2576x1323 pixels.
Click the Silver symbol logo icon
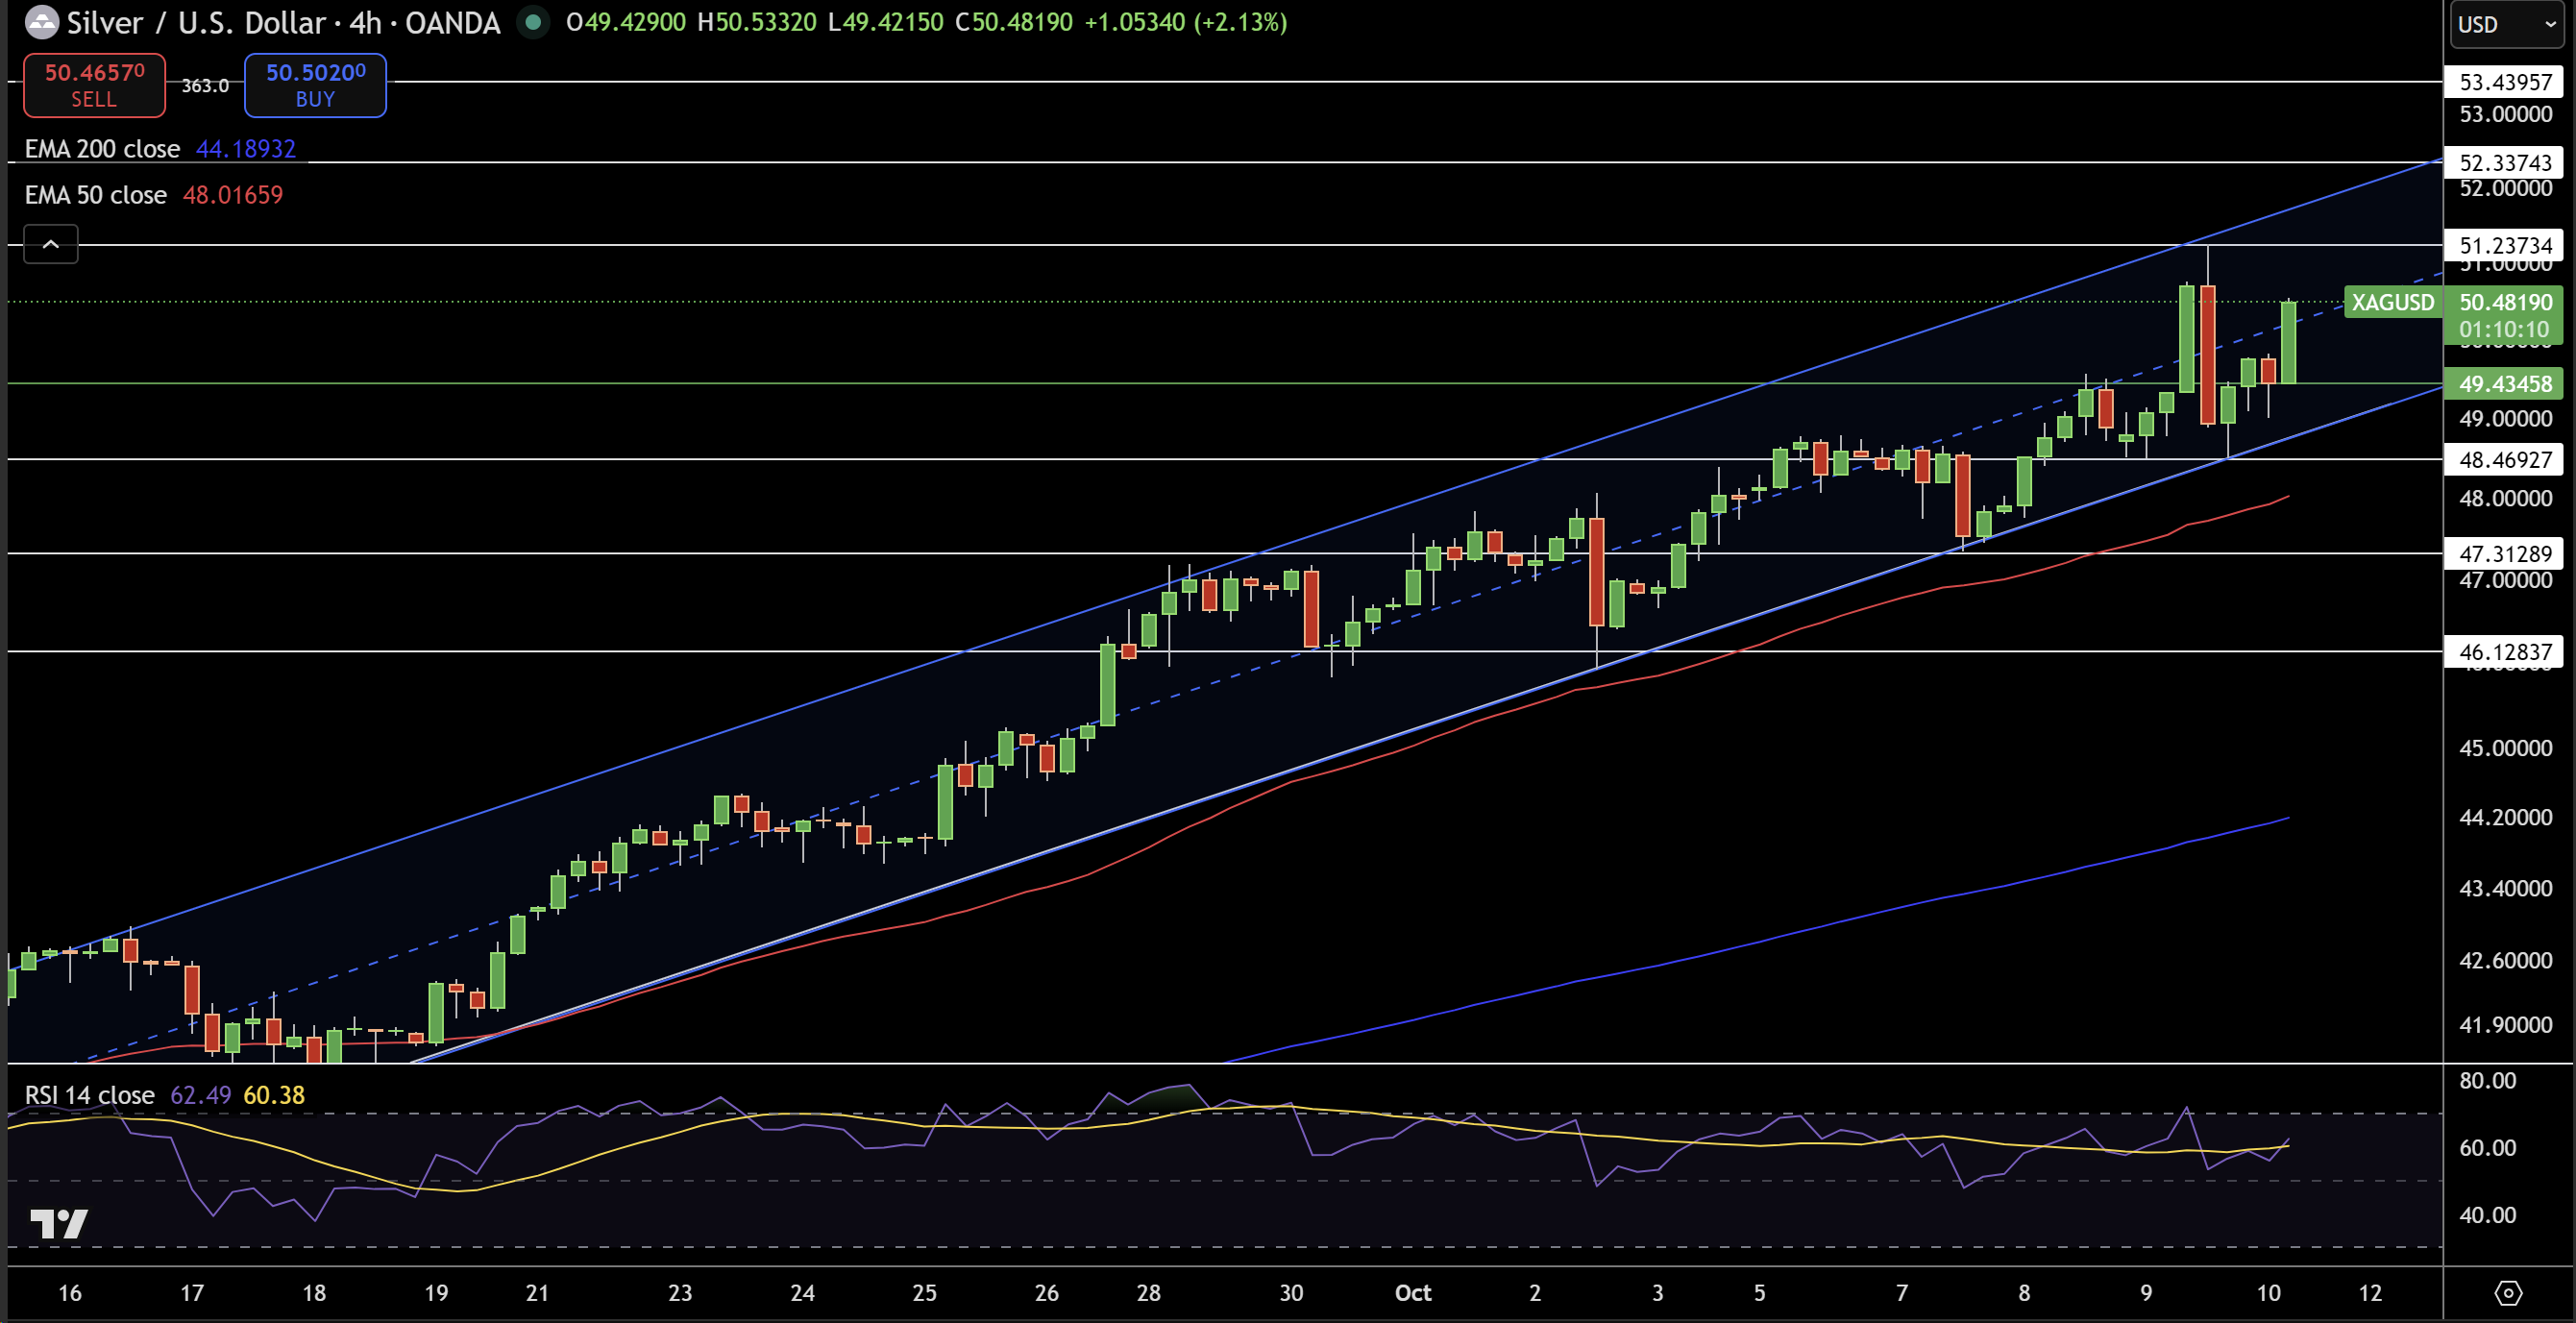41,22
